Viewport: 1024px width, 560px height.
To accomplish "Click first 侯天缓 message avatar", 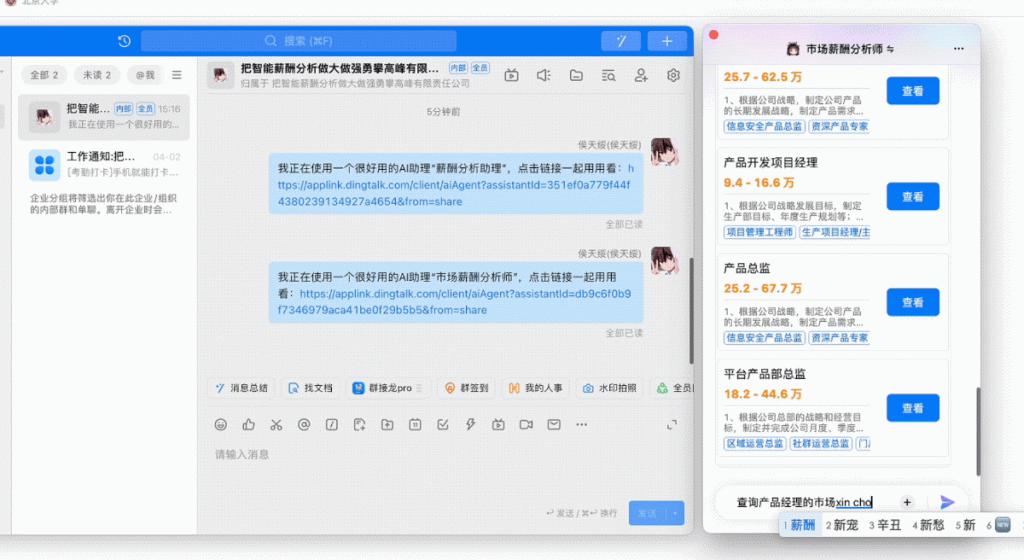I will pyautogui.click(x=664, y=152).
